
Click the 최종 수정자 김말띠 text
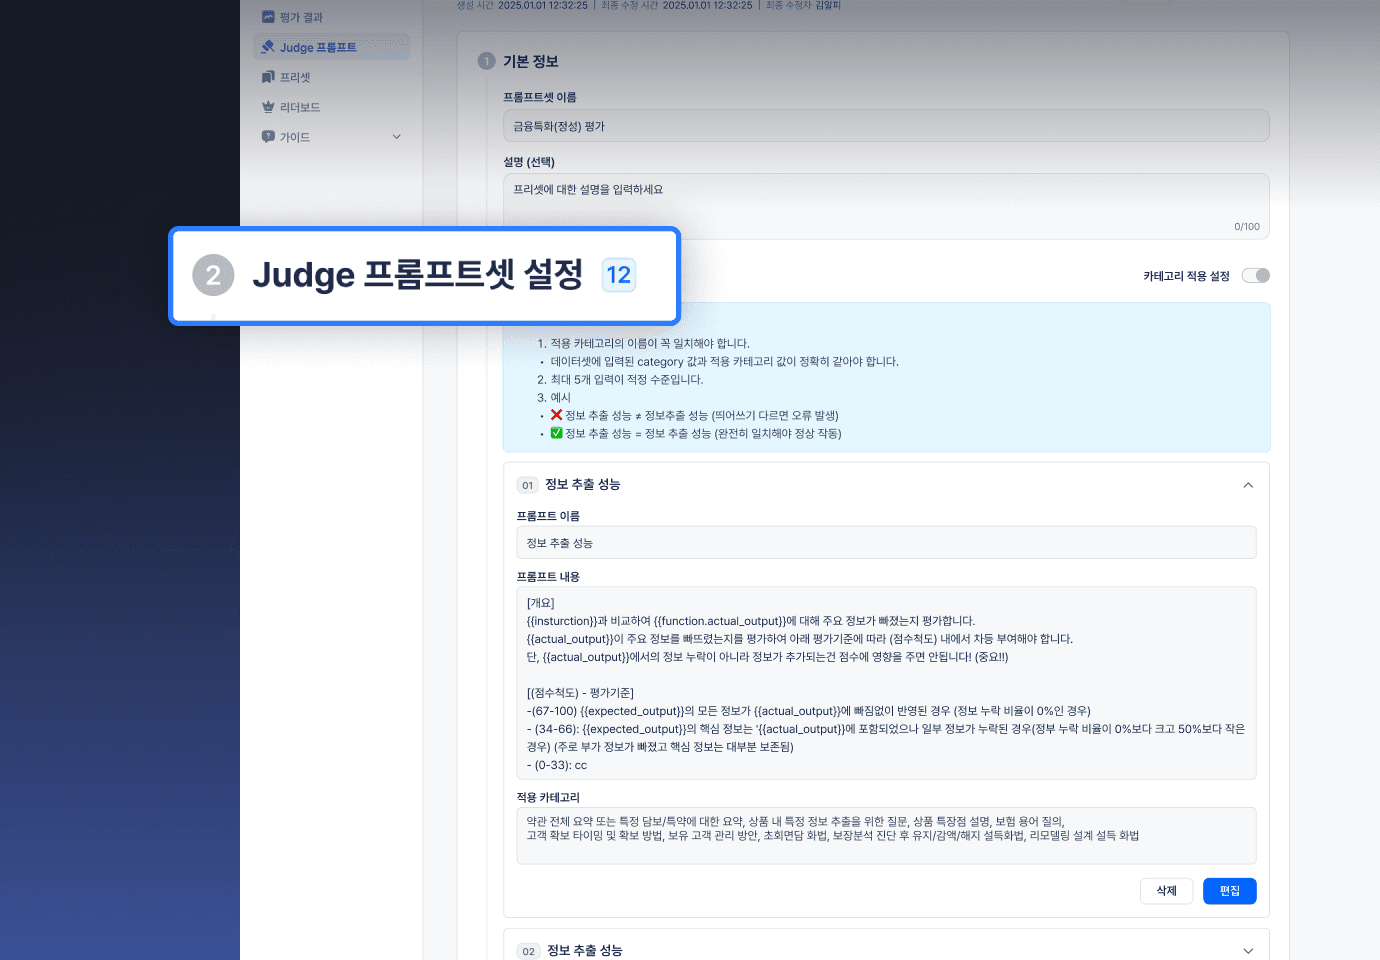[x=804, y=5]
